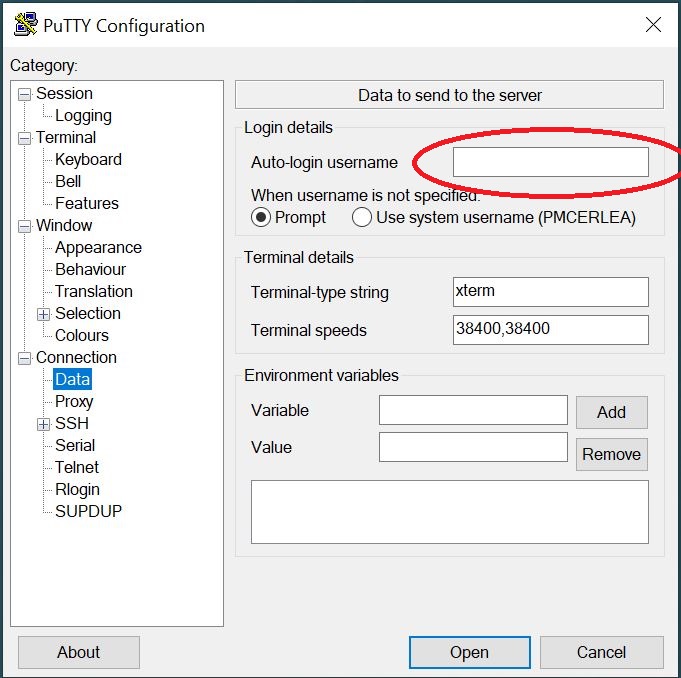Open Bell settings
The height and width of the screenshot is (678, 681).
[68, 181]
